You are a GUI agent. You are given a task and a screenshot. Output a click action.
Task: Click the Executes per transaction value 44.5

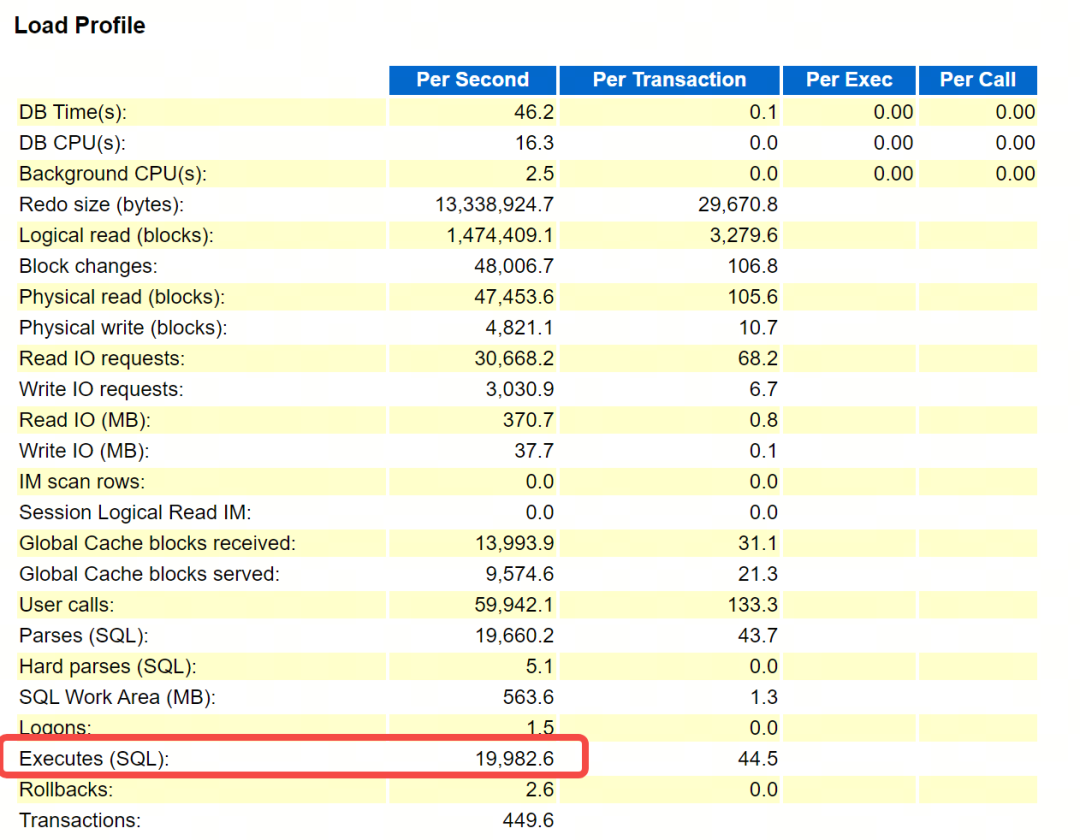tap(758, 759)
